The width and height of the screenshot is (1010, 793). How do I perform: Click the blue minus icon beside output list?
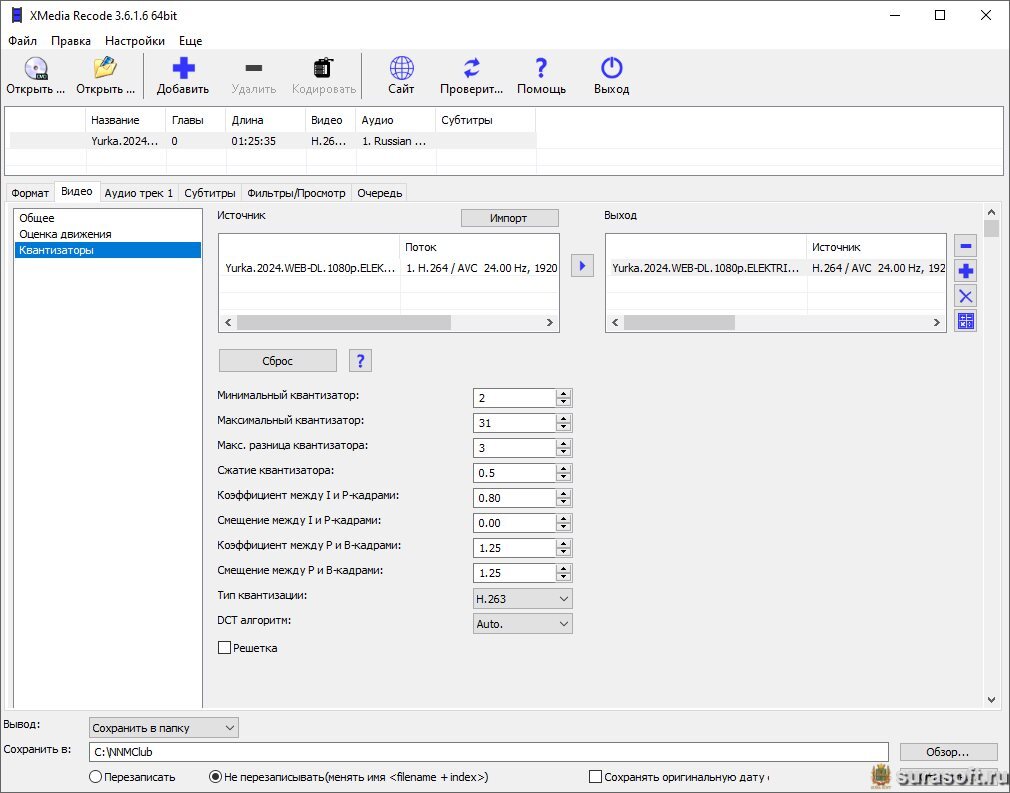click(965, 246)
